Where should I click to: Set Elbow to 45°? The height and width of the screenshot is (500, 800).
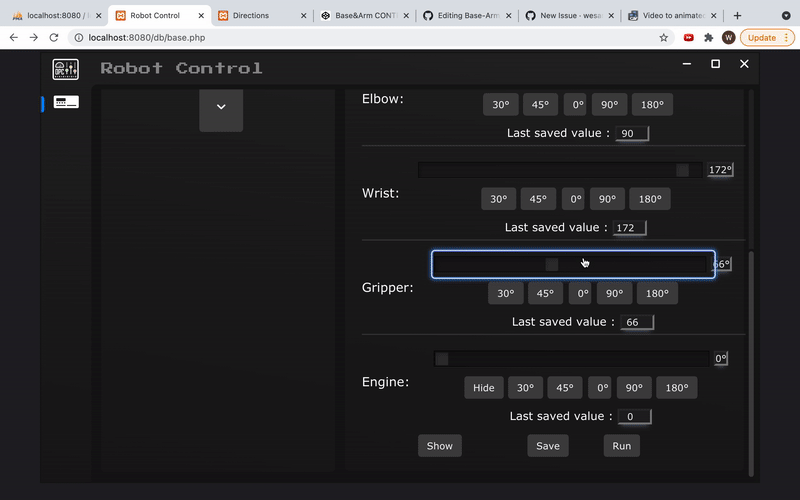tap(540, 105)
